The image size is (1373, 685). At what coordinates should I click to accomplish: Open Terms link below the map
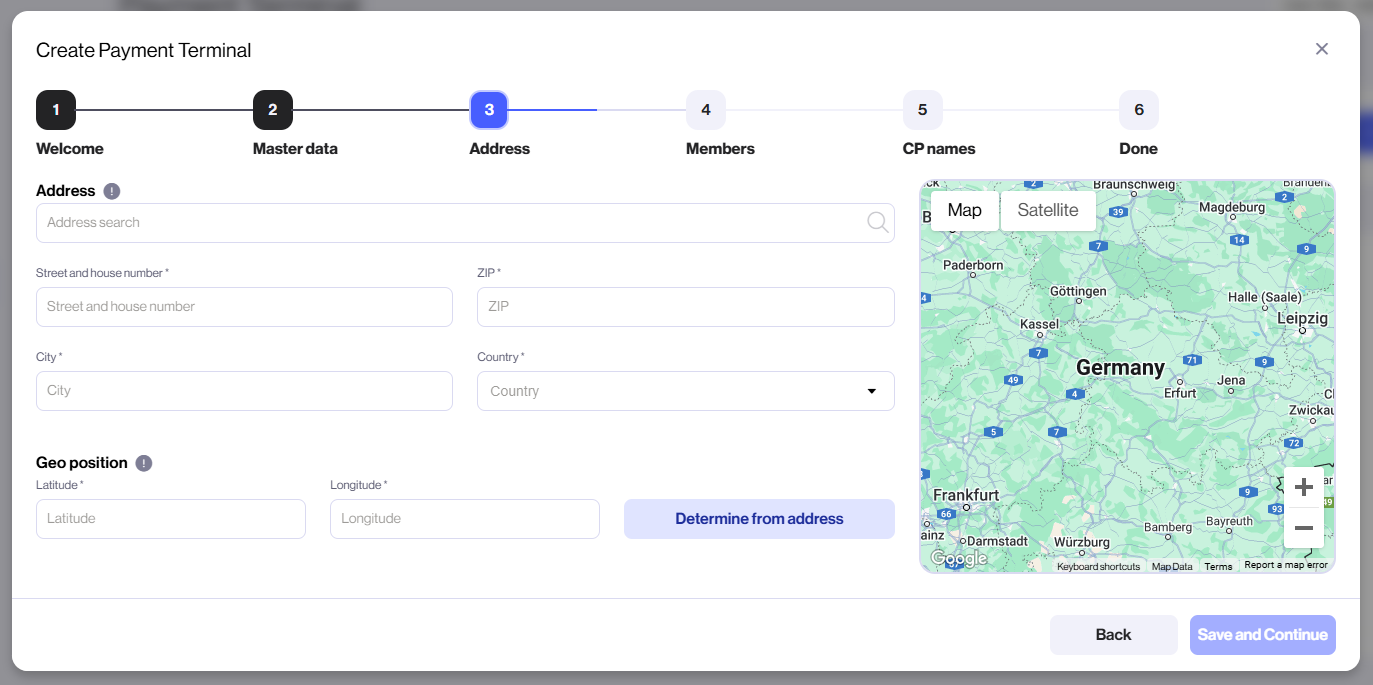point(1218,565)
